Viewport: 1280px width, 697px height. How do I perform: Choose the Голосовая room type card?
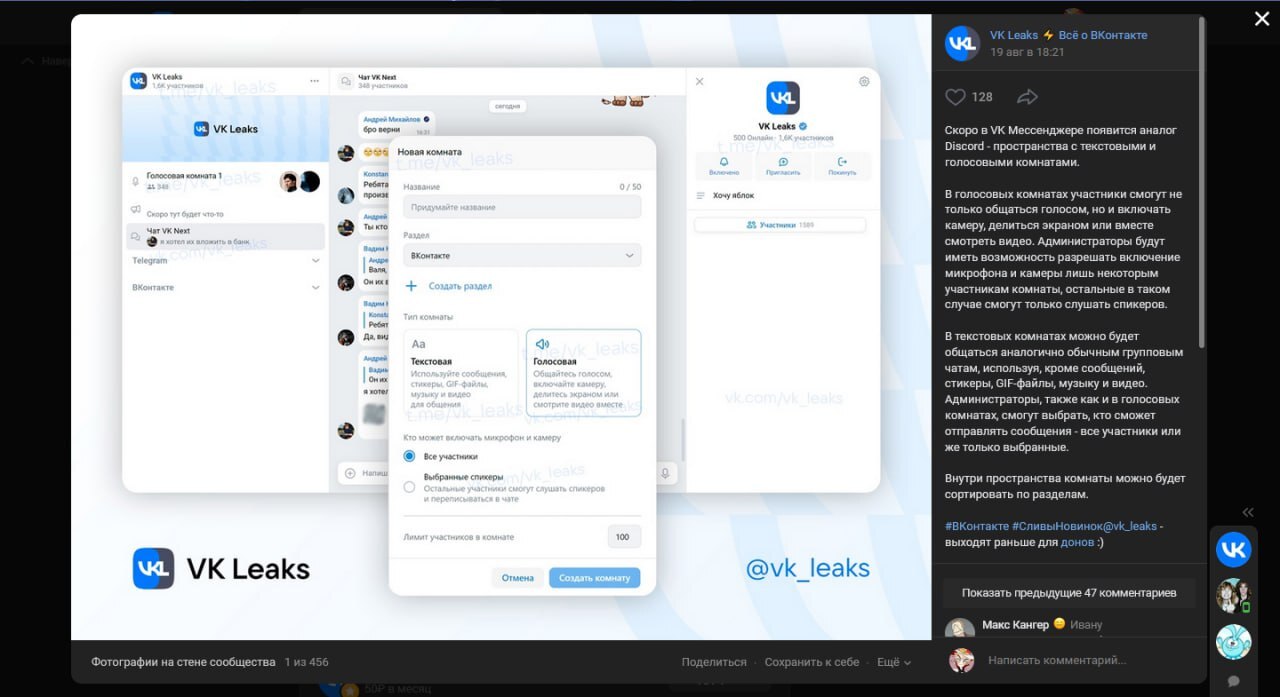click(x=583, y=372)
